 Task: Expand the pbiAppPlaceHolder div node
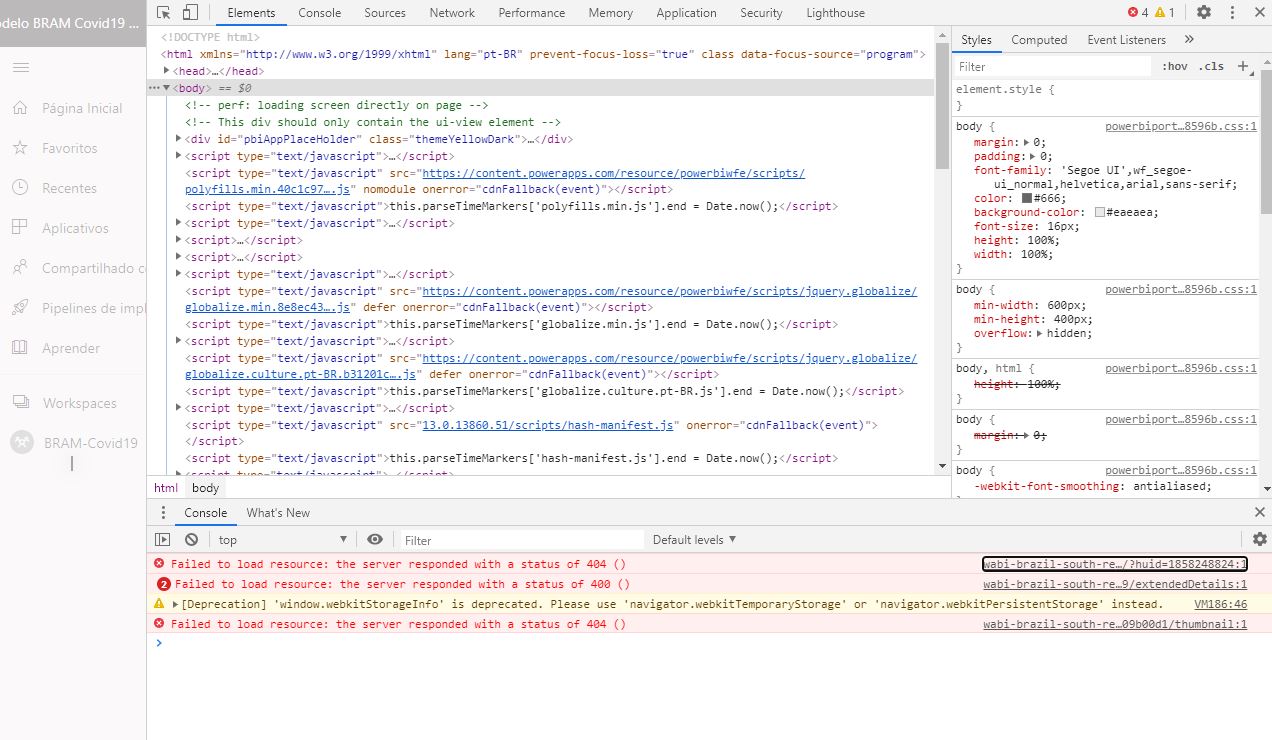(178, 139)
